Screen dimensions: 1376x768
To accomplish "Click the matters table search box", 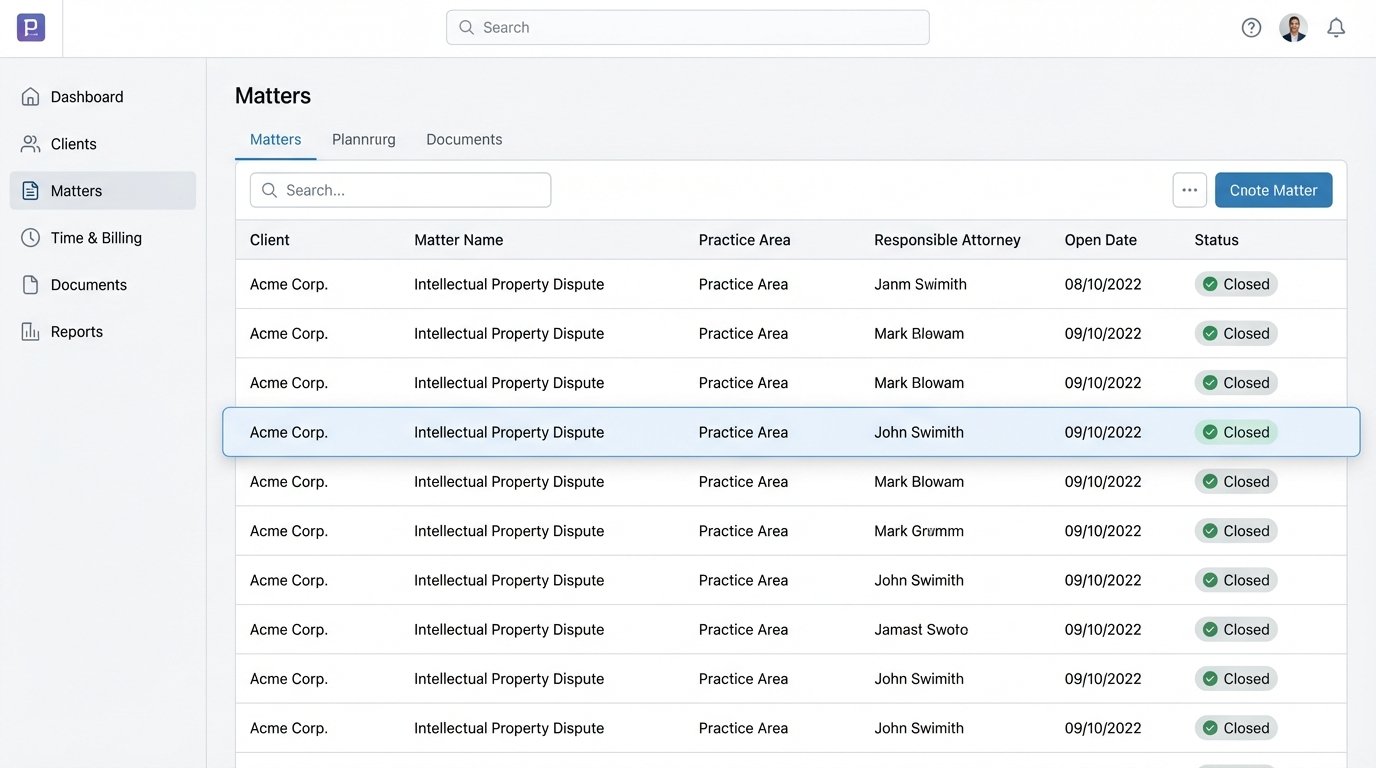I will click(x=400, y=190).
